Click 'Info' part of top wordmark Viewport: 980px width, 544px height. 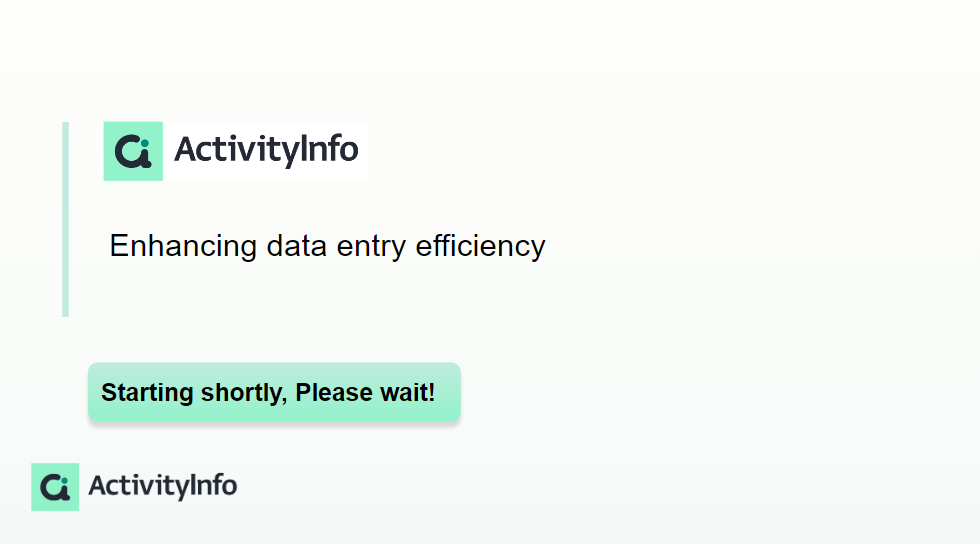click(x=330, y=149)
